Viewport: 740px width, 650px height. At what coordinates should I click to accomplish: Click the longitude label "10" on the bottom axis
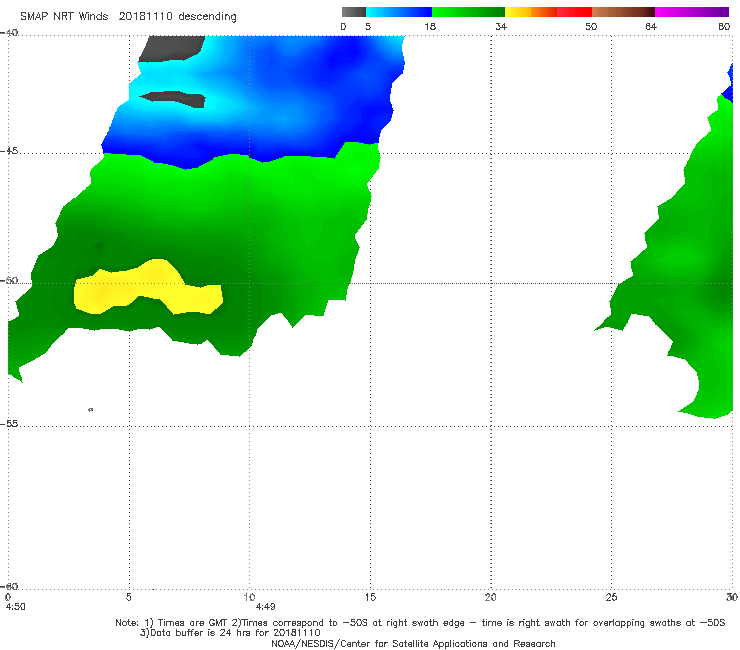pyautogui.click(x=249, y=597)
